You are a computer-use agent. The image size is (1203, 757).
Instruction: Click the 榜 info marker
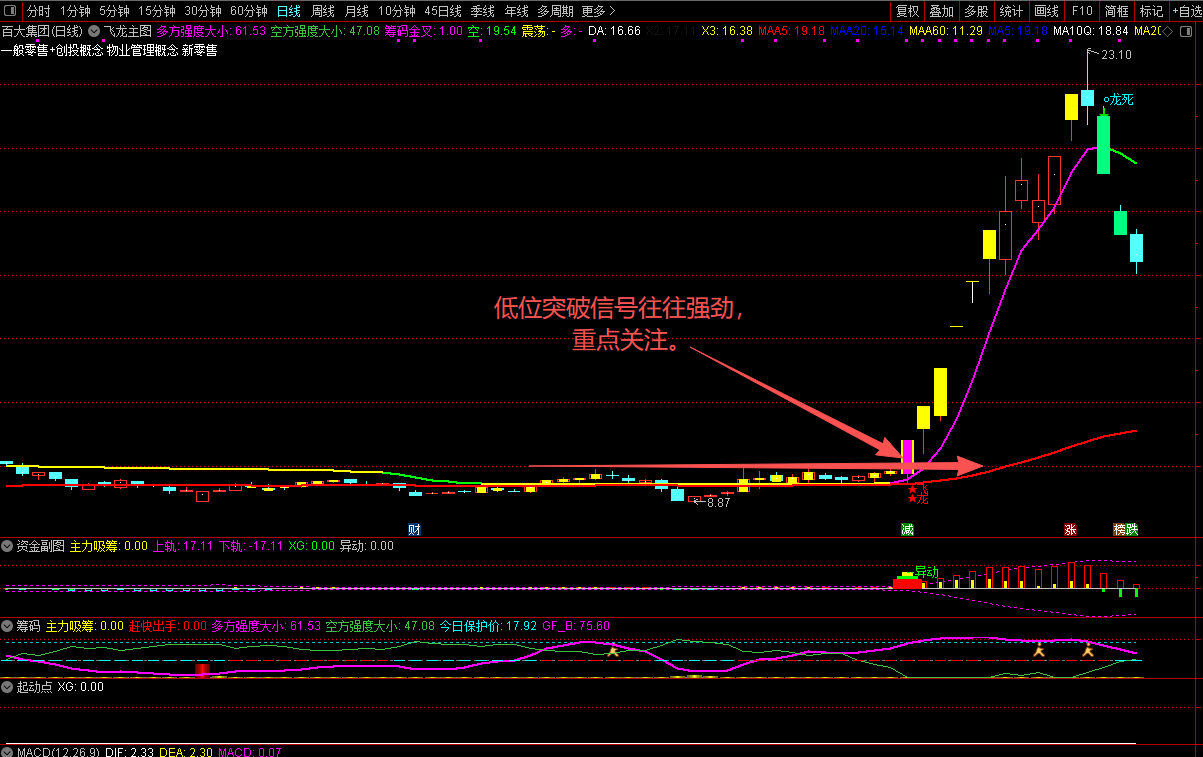coord(1120,529)
